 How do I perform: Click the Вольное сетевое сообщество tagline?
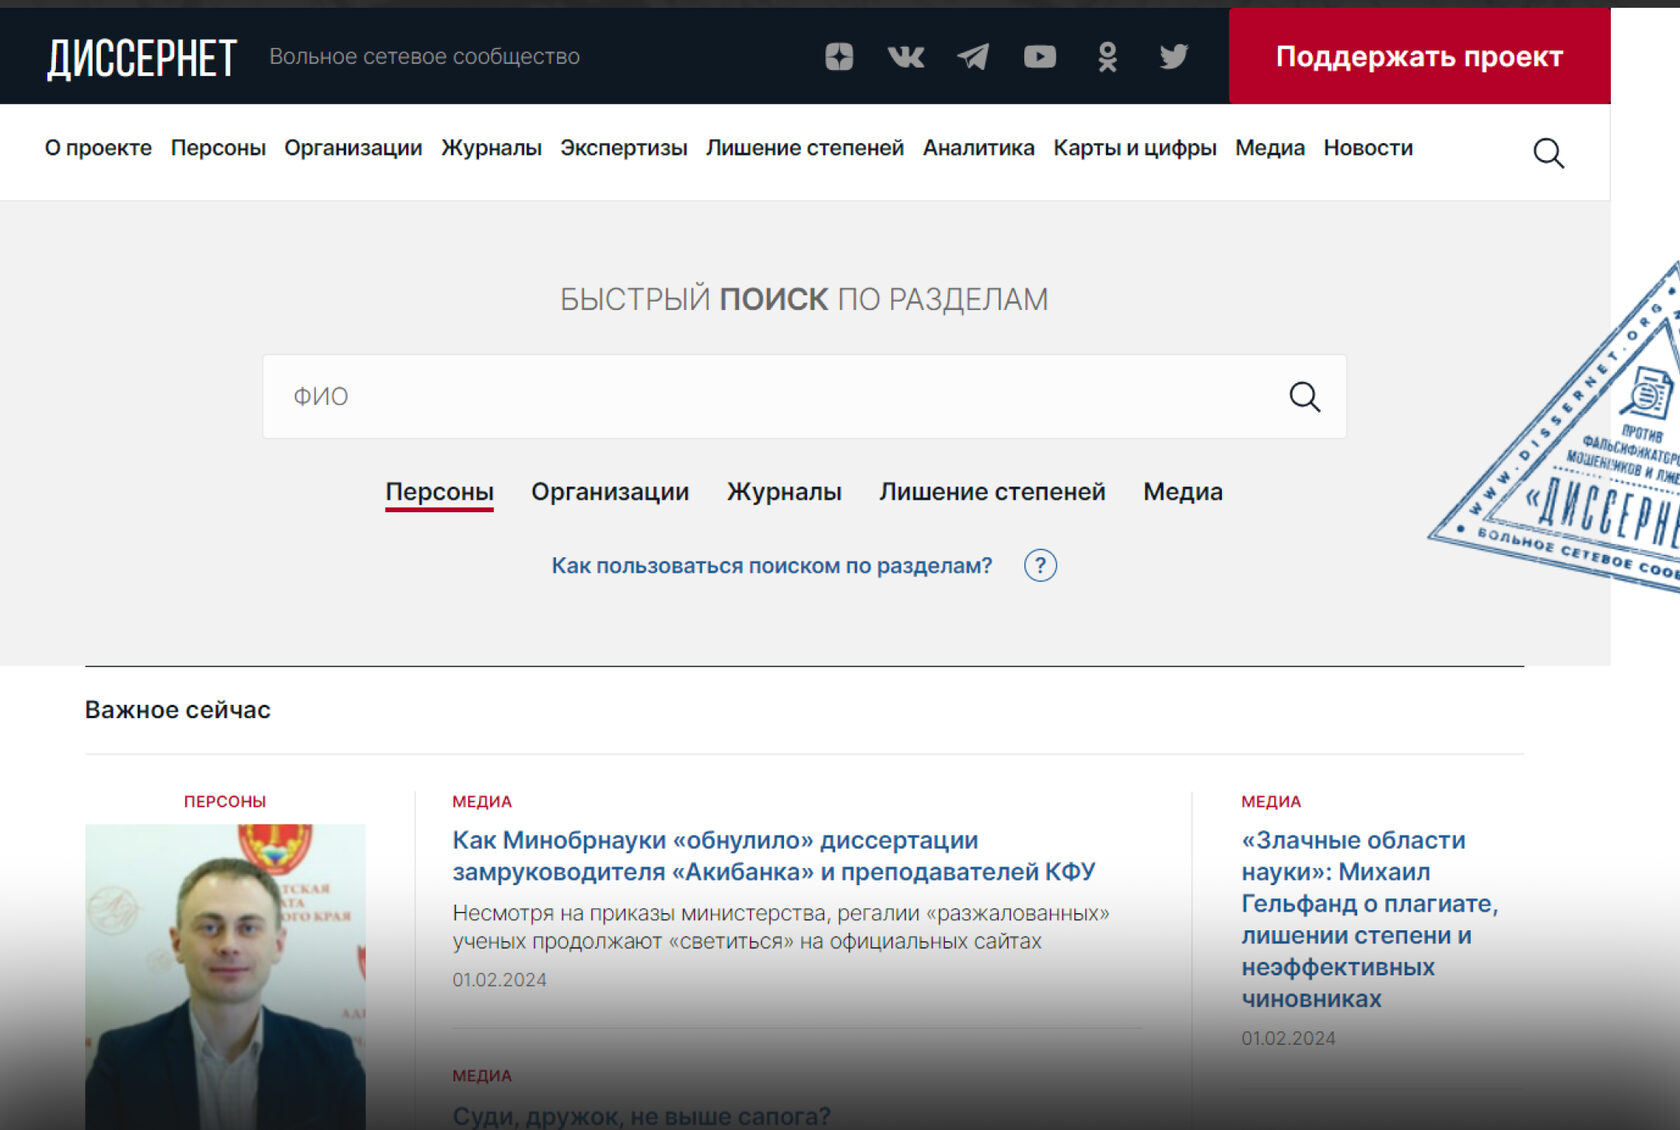click(424, 57)
